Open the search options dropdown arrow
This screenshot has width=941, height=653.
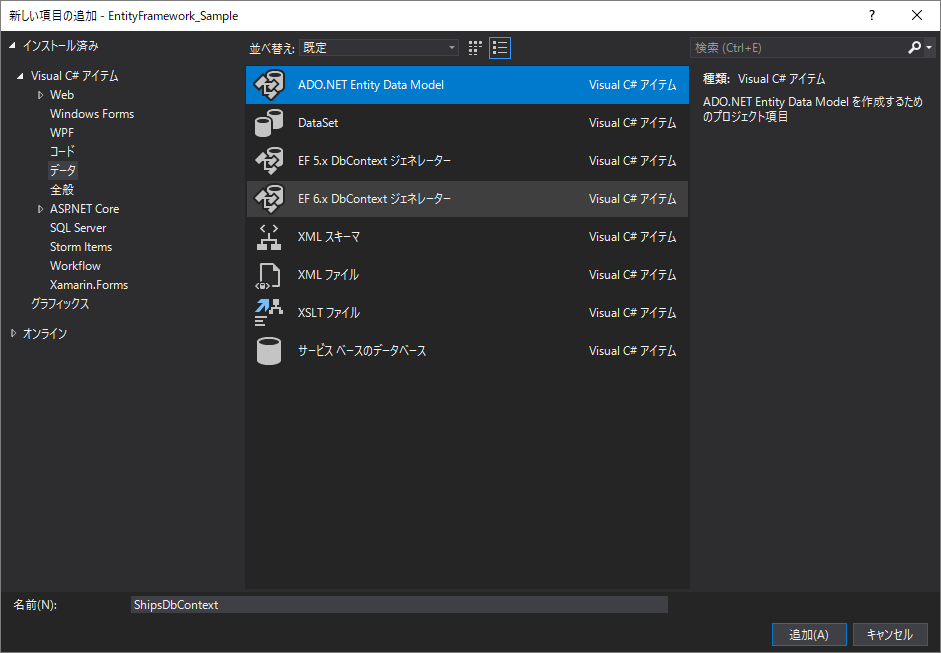tap(929, 47)
